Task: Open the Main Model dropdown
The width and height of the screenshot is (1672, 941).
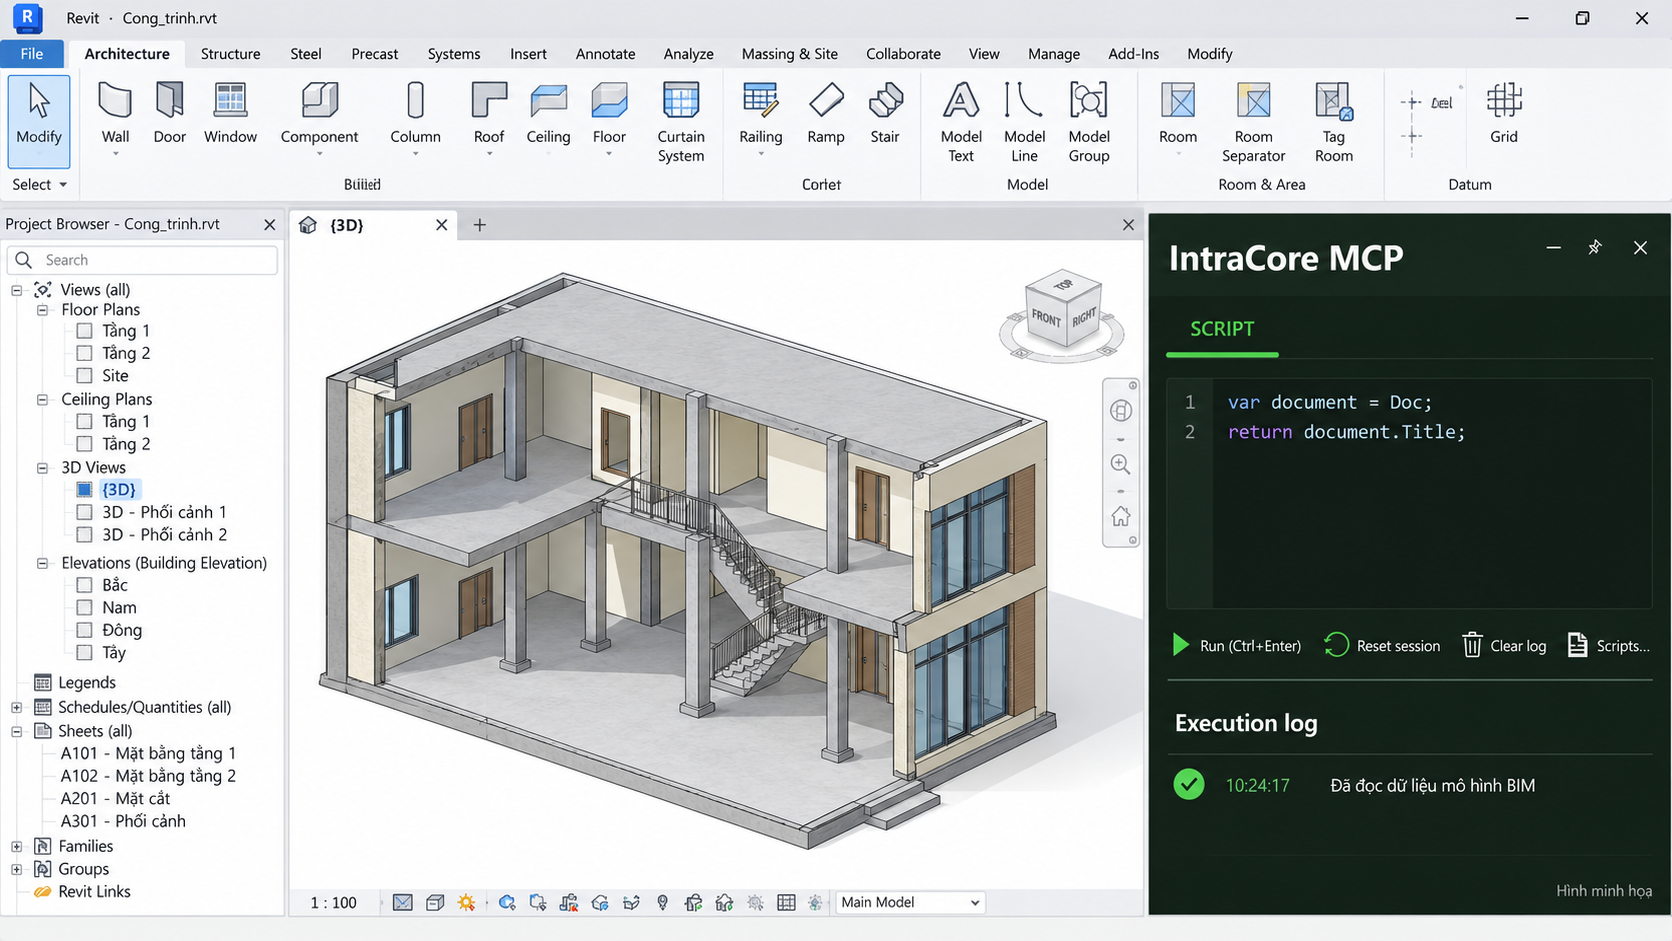Action: pos(910,902)
